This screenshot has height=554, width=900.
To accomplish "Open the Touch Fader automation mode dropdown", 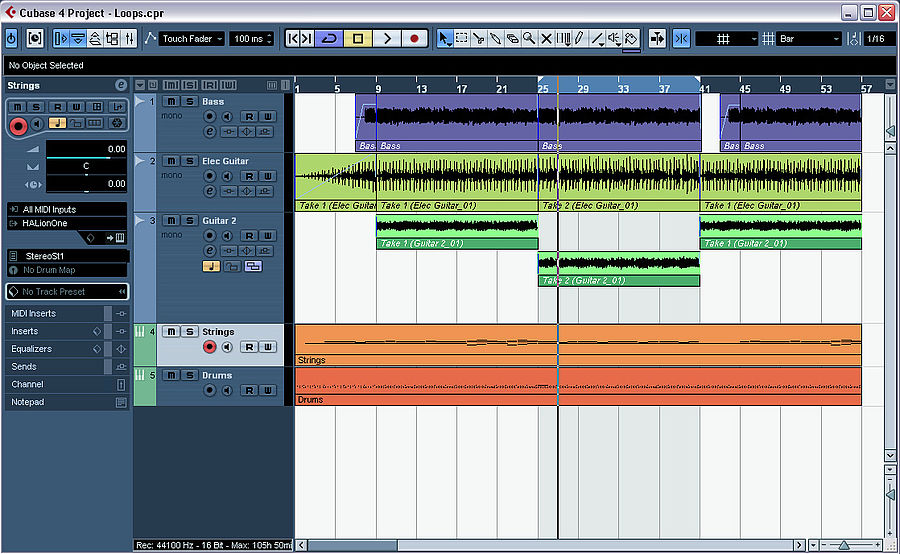I will 192,38.
